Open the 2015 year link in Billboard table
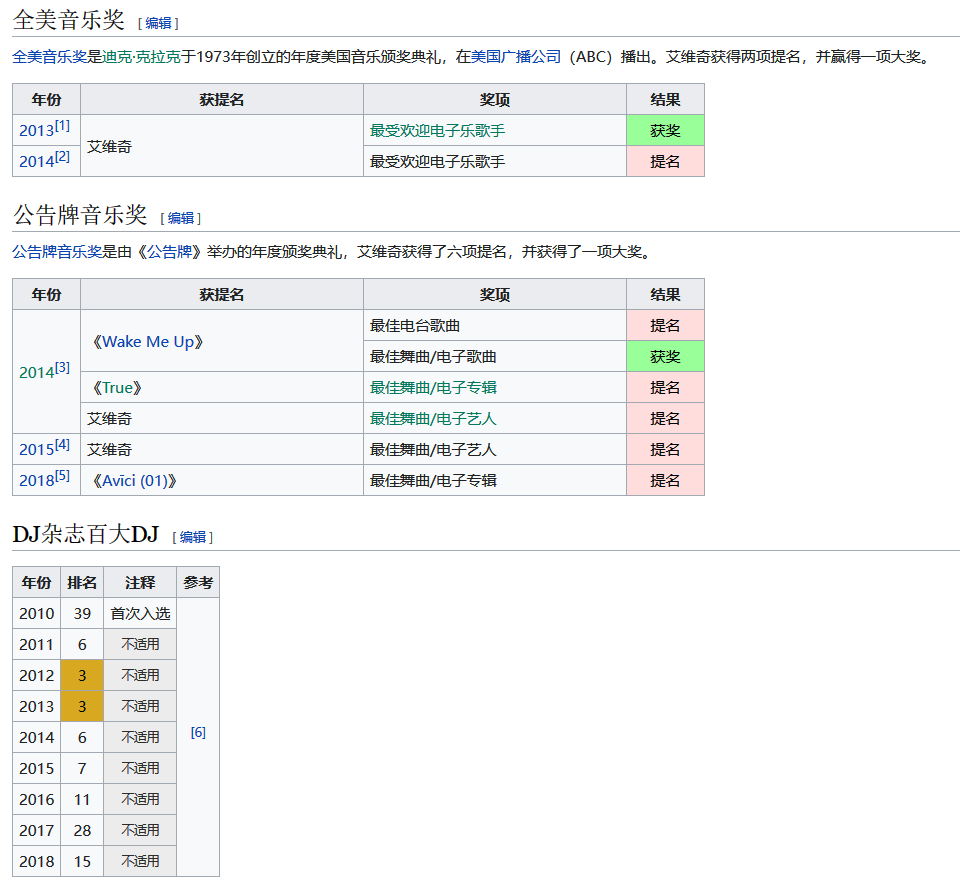960x891 pixels. point(37,449)
